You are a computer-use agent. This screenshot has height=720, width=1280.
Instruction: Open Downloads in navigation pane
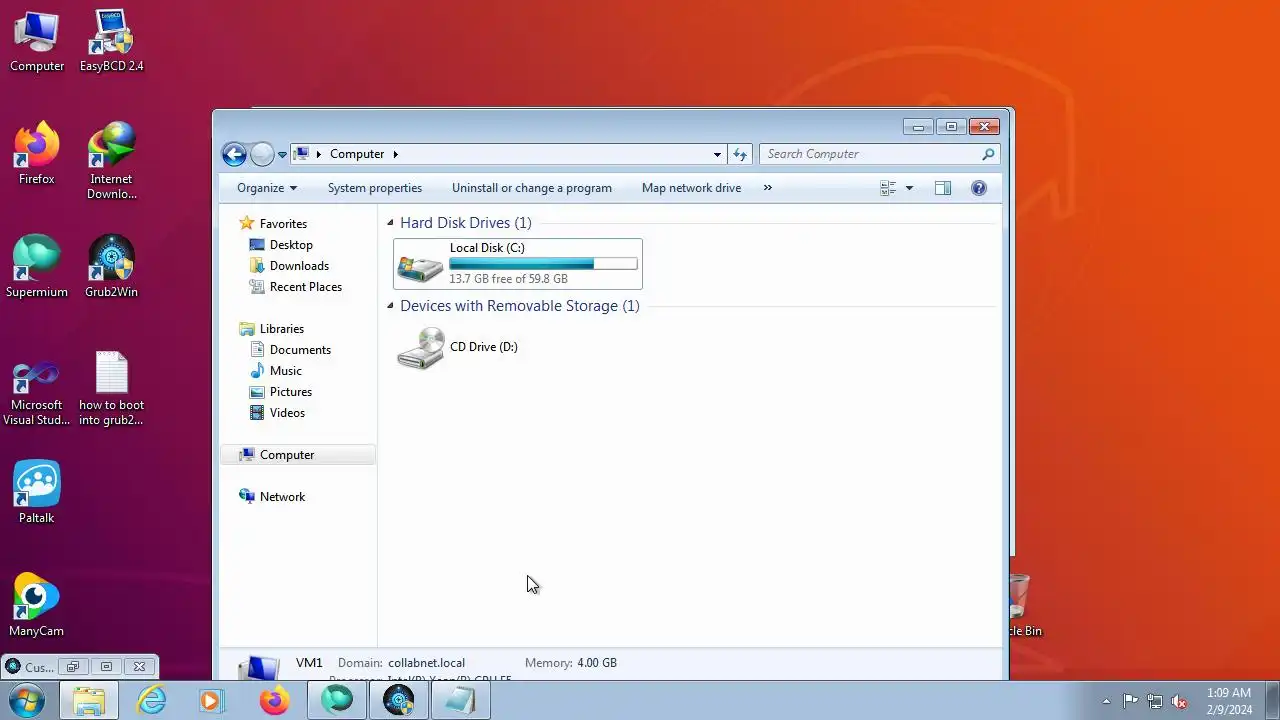(x=299, y=266)
